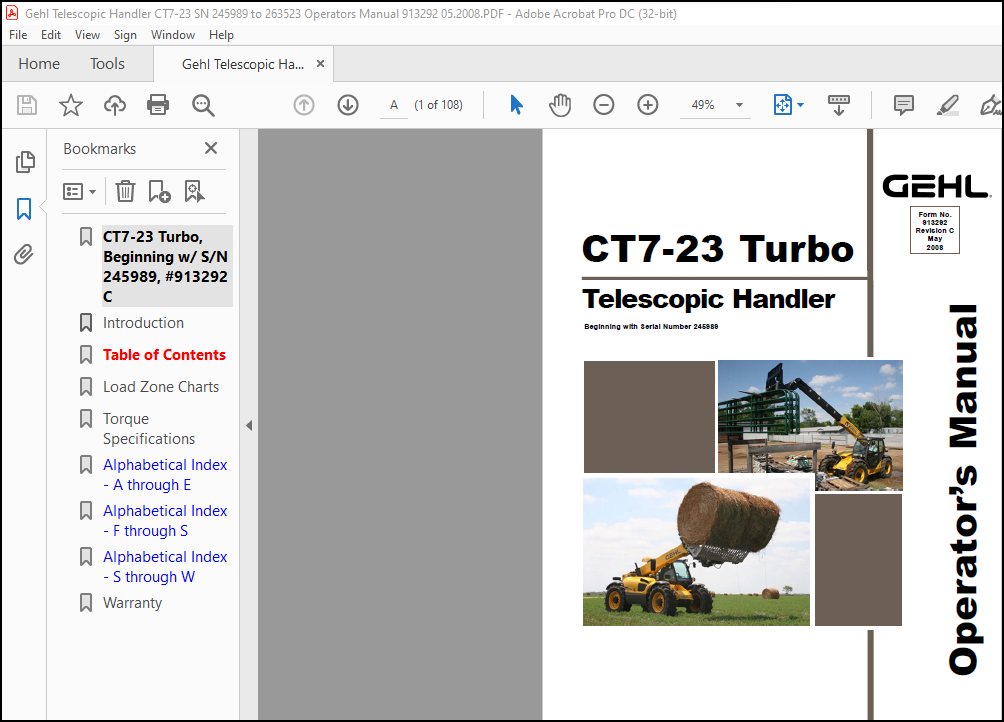The height and width of the screenshot is (722, 1004).
Task: Open the Introduction bookmark
Action: pos(143,323)
